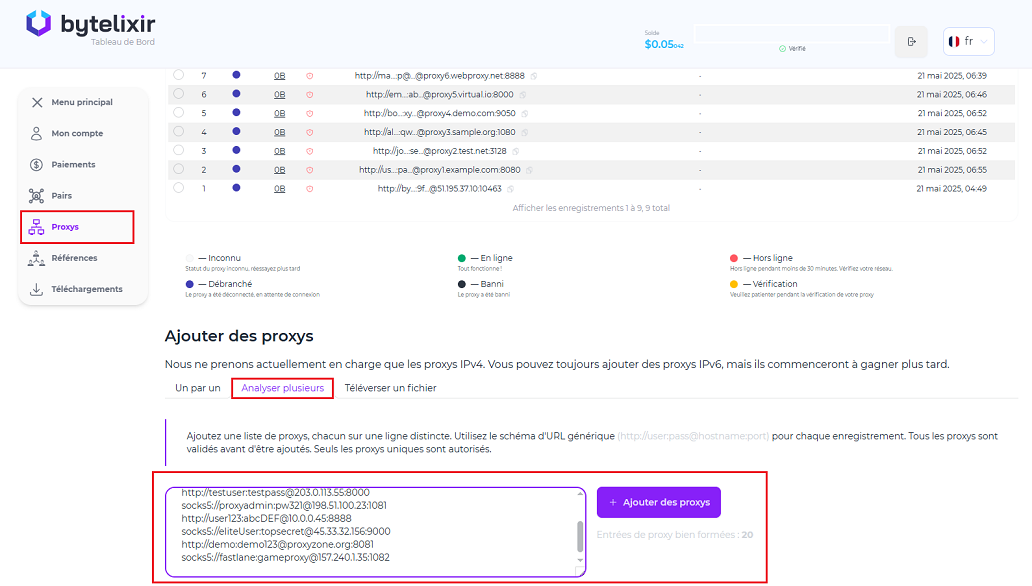Click red Hors ligne legend dot
This screenshot has width=1032, height=586.
[x=734, y=258]
